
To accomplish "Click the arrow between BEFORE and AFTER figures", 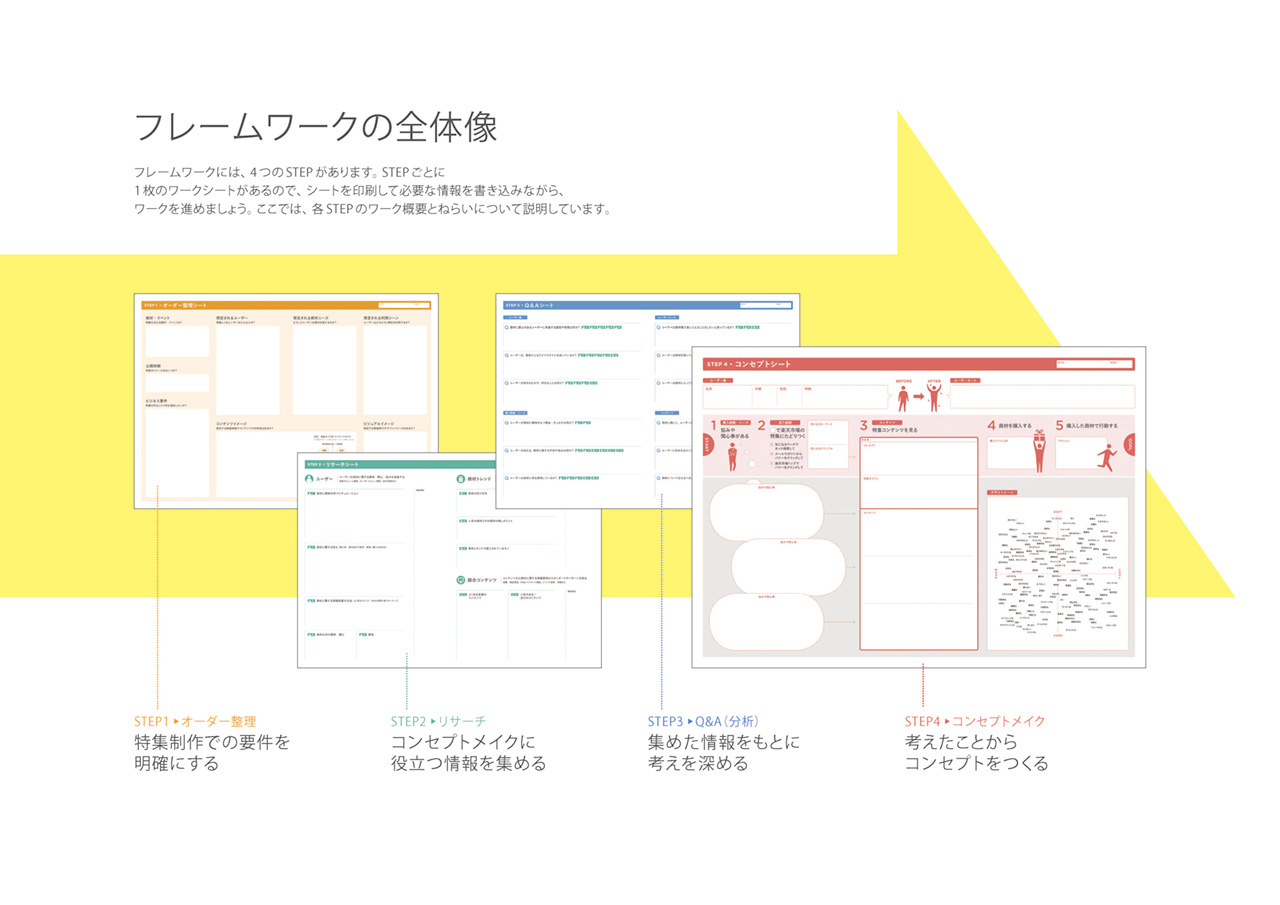I will pos(919,397).
